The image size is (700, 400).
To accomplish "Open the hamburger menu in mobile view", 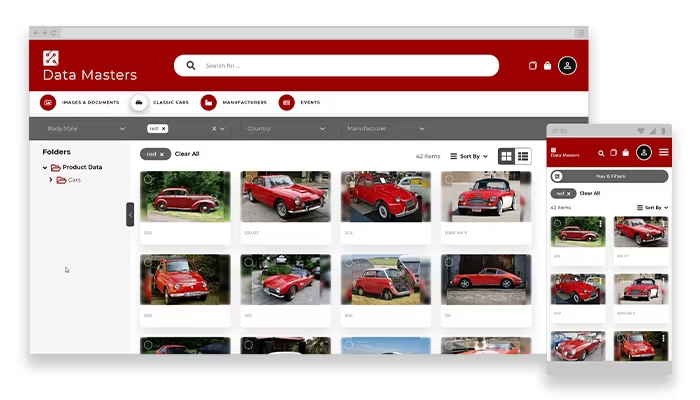I will coord(663,152).
